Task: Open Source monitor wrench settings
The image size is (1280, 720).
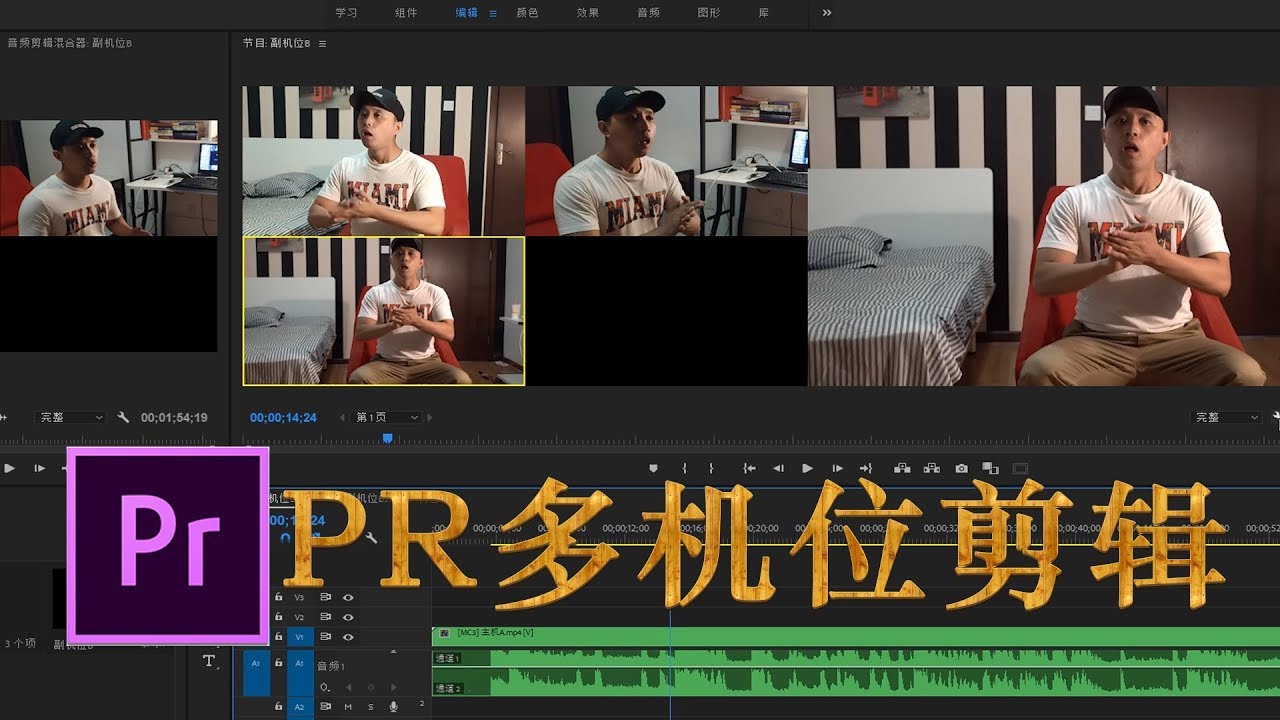Action: [x=123, y=417]
